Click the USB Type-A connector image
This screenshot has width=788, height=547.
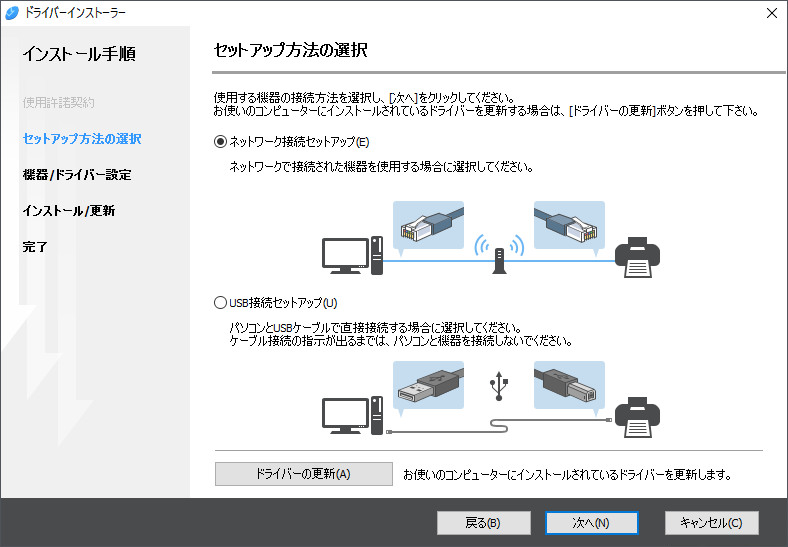pyautogui.click(x=428, y=385)
